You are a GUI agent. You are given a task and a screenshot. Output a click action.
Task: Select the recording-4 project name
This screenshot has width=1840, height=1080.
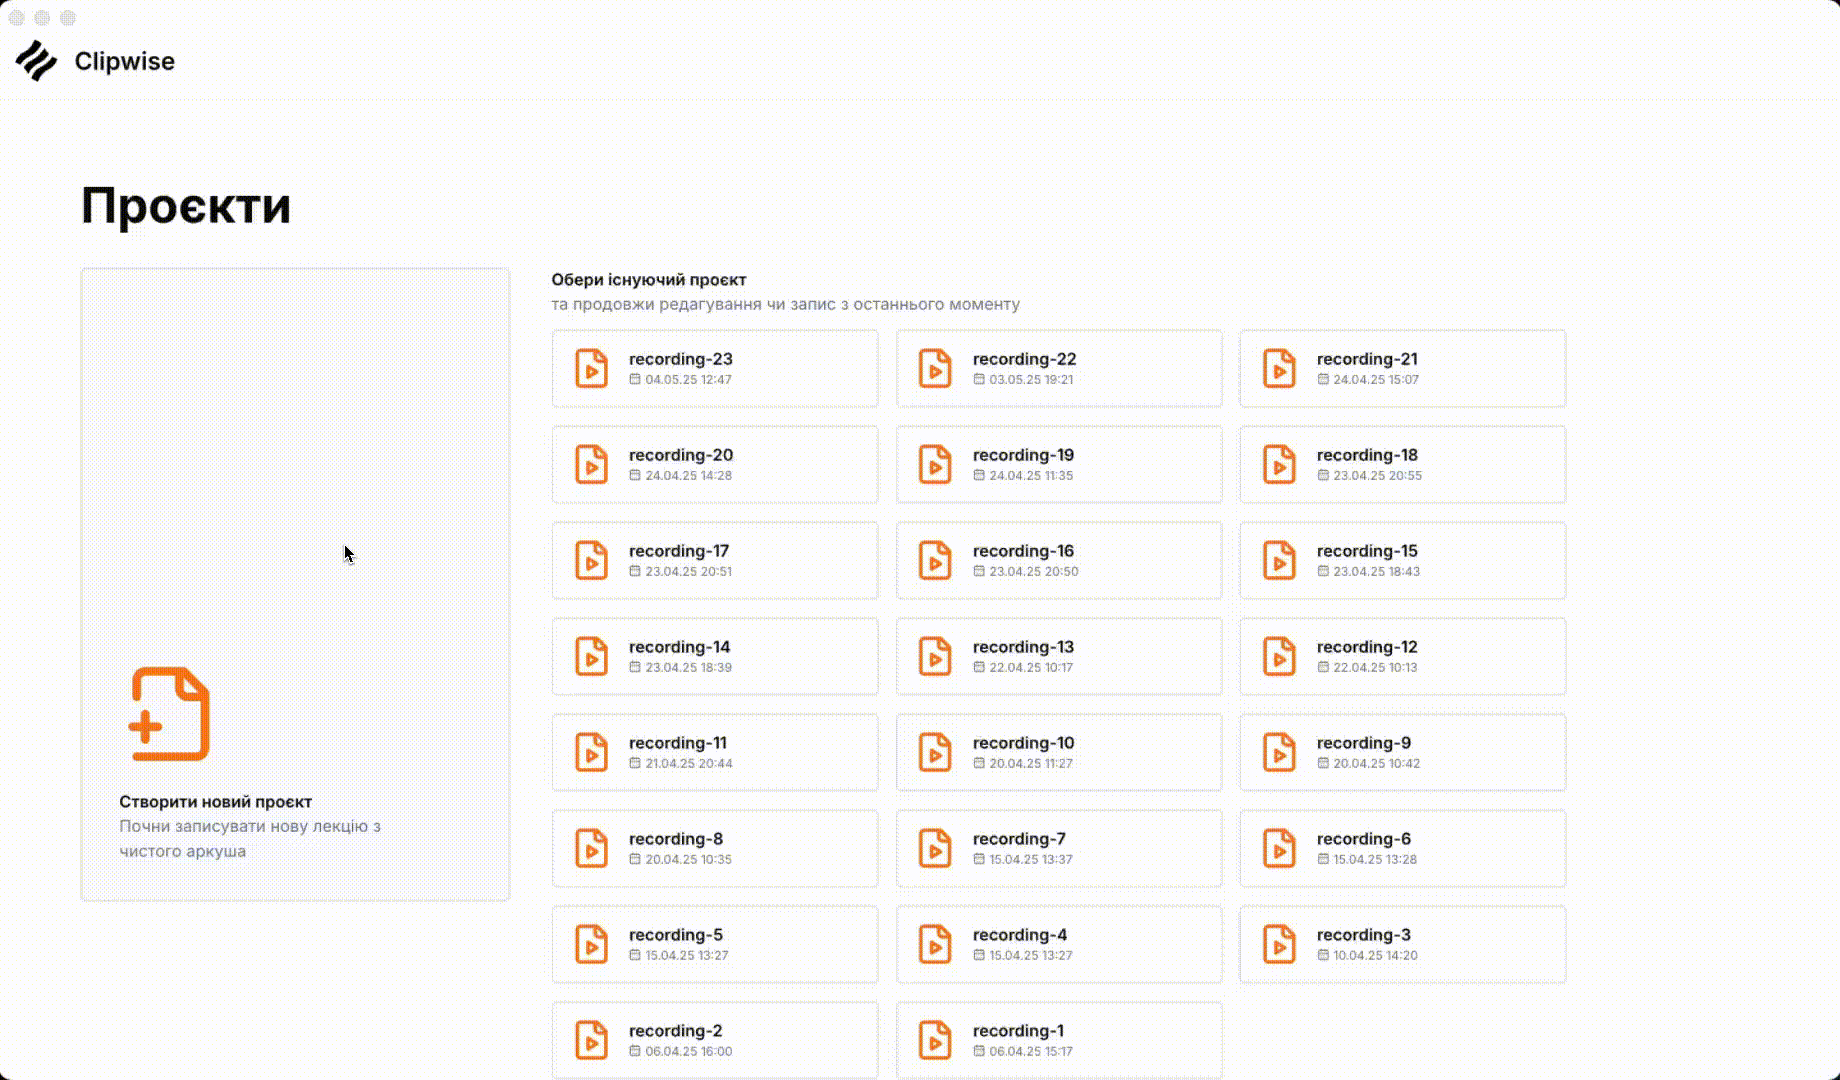(1020, 935)
